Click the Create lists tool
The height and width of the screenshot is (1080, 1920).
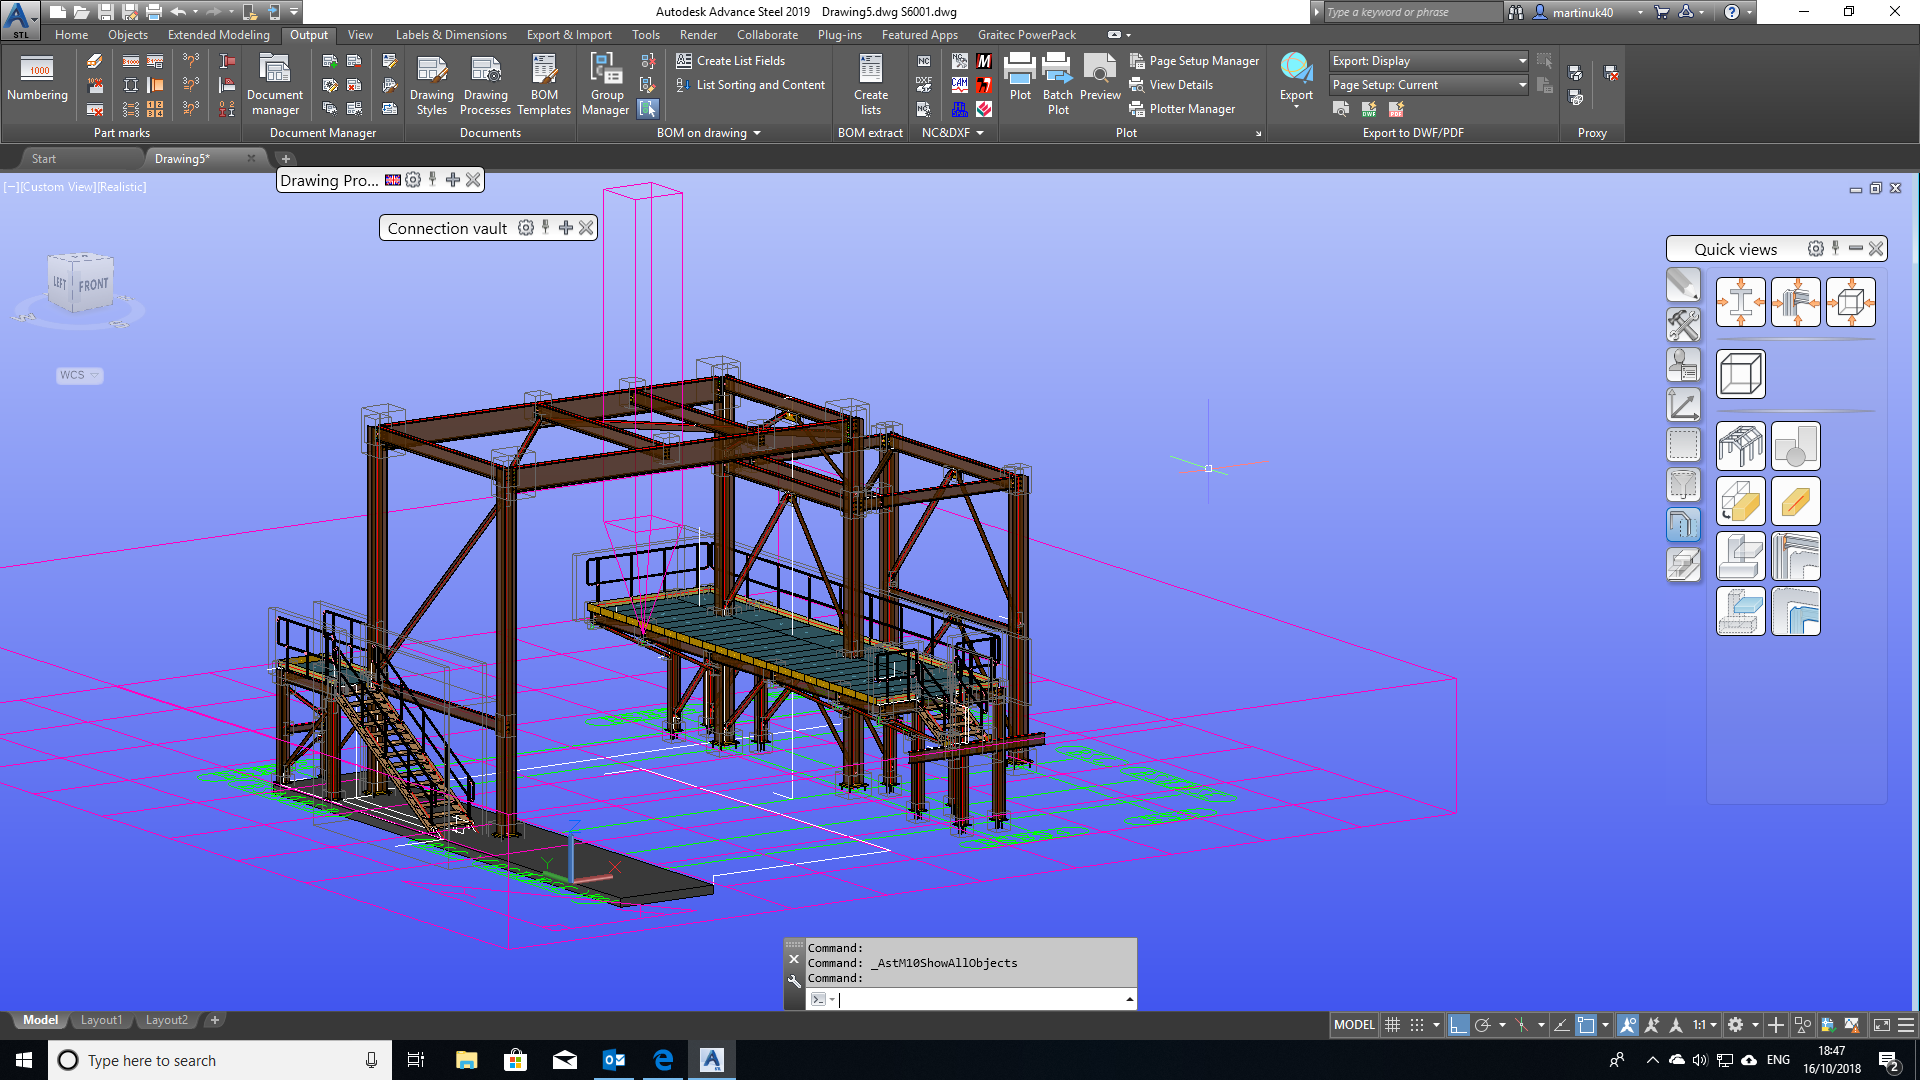pos(870,85)
